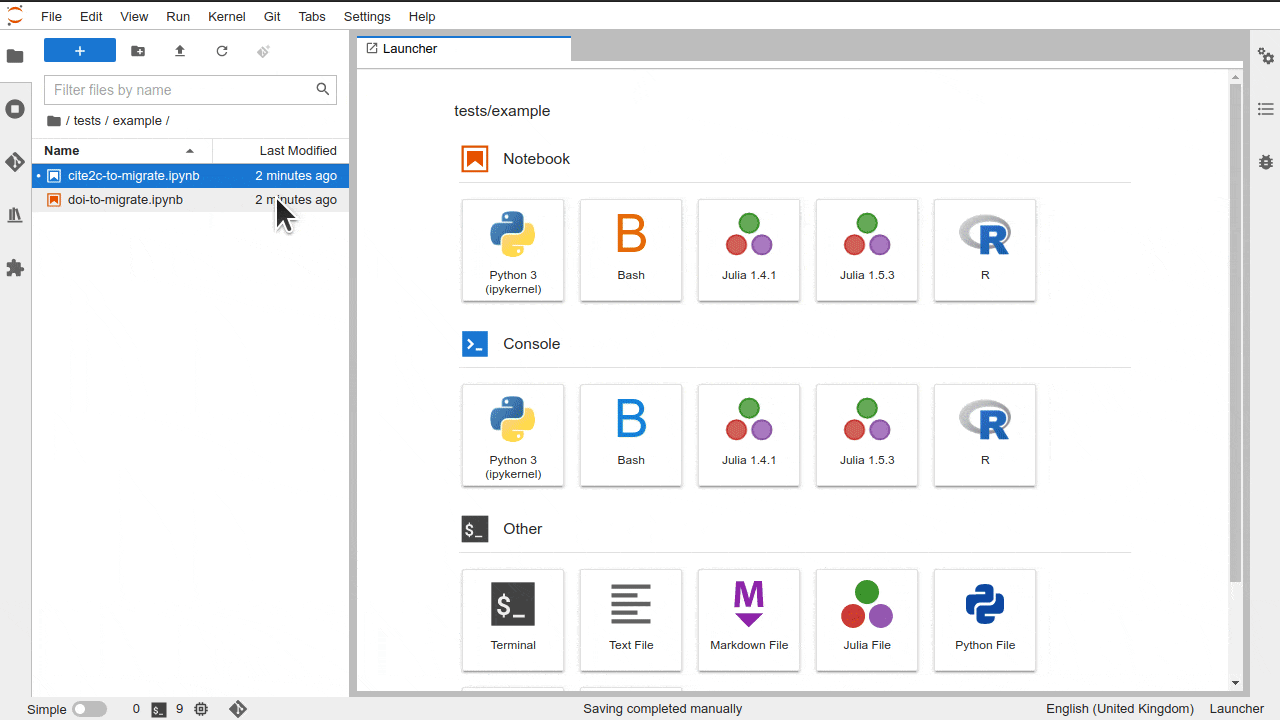The image size is (1280, 720).
Task: Click the blue New Launcher plus button
Action: 80,51
